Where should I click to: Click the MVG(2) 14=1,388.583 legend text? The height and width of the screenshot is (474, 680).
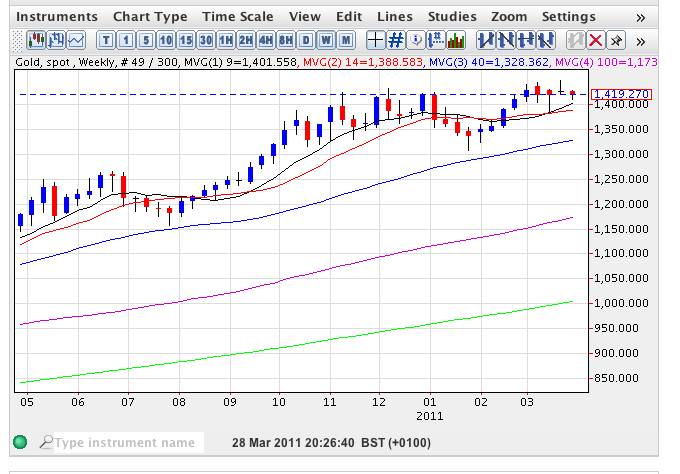(363, 62)
